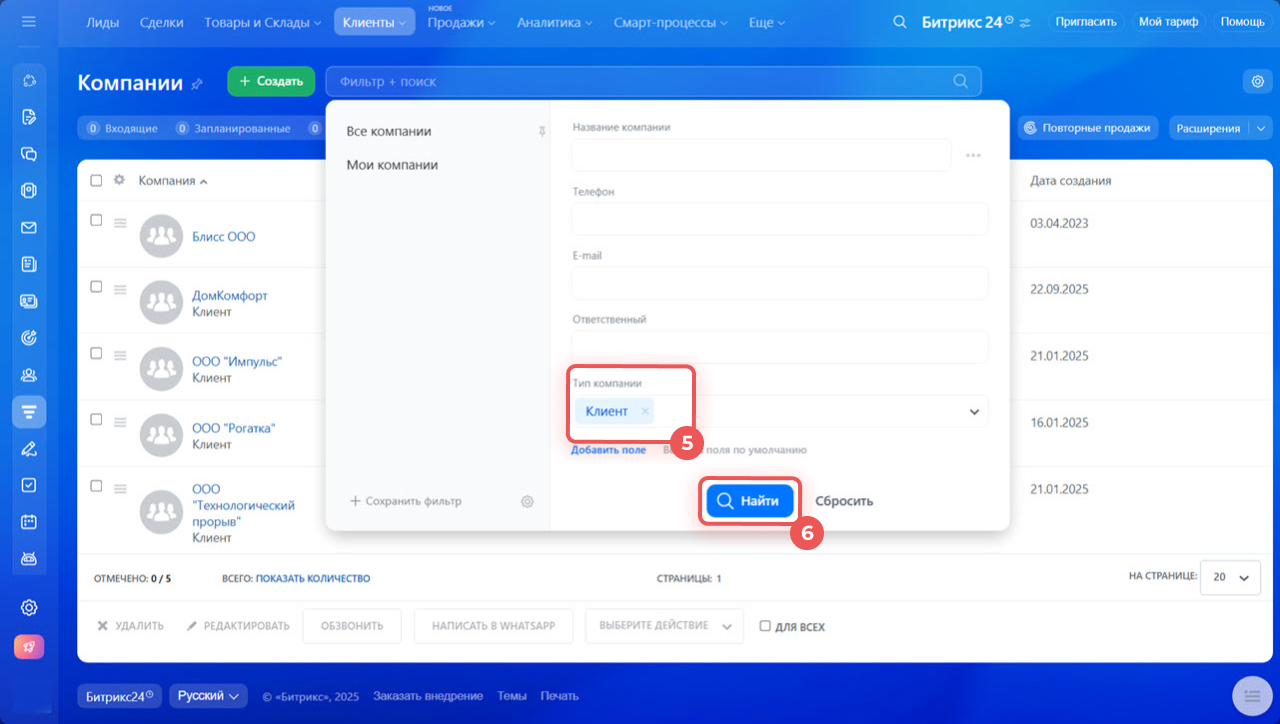Click the Добавить поле link
1280x724 pixels.
[x=608, y=450]
